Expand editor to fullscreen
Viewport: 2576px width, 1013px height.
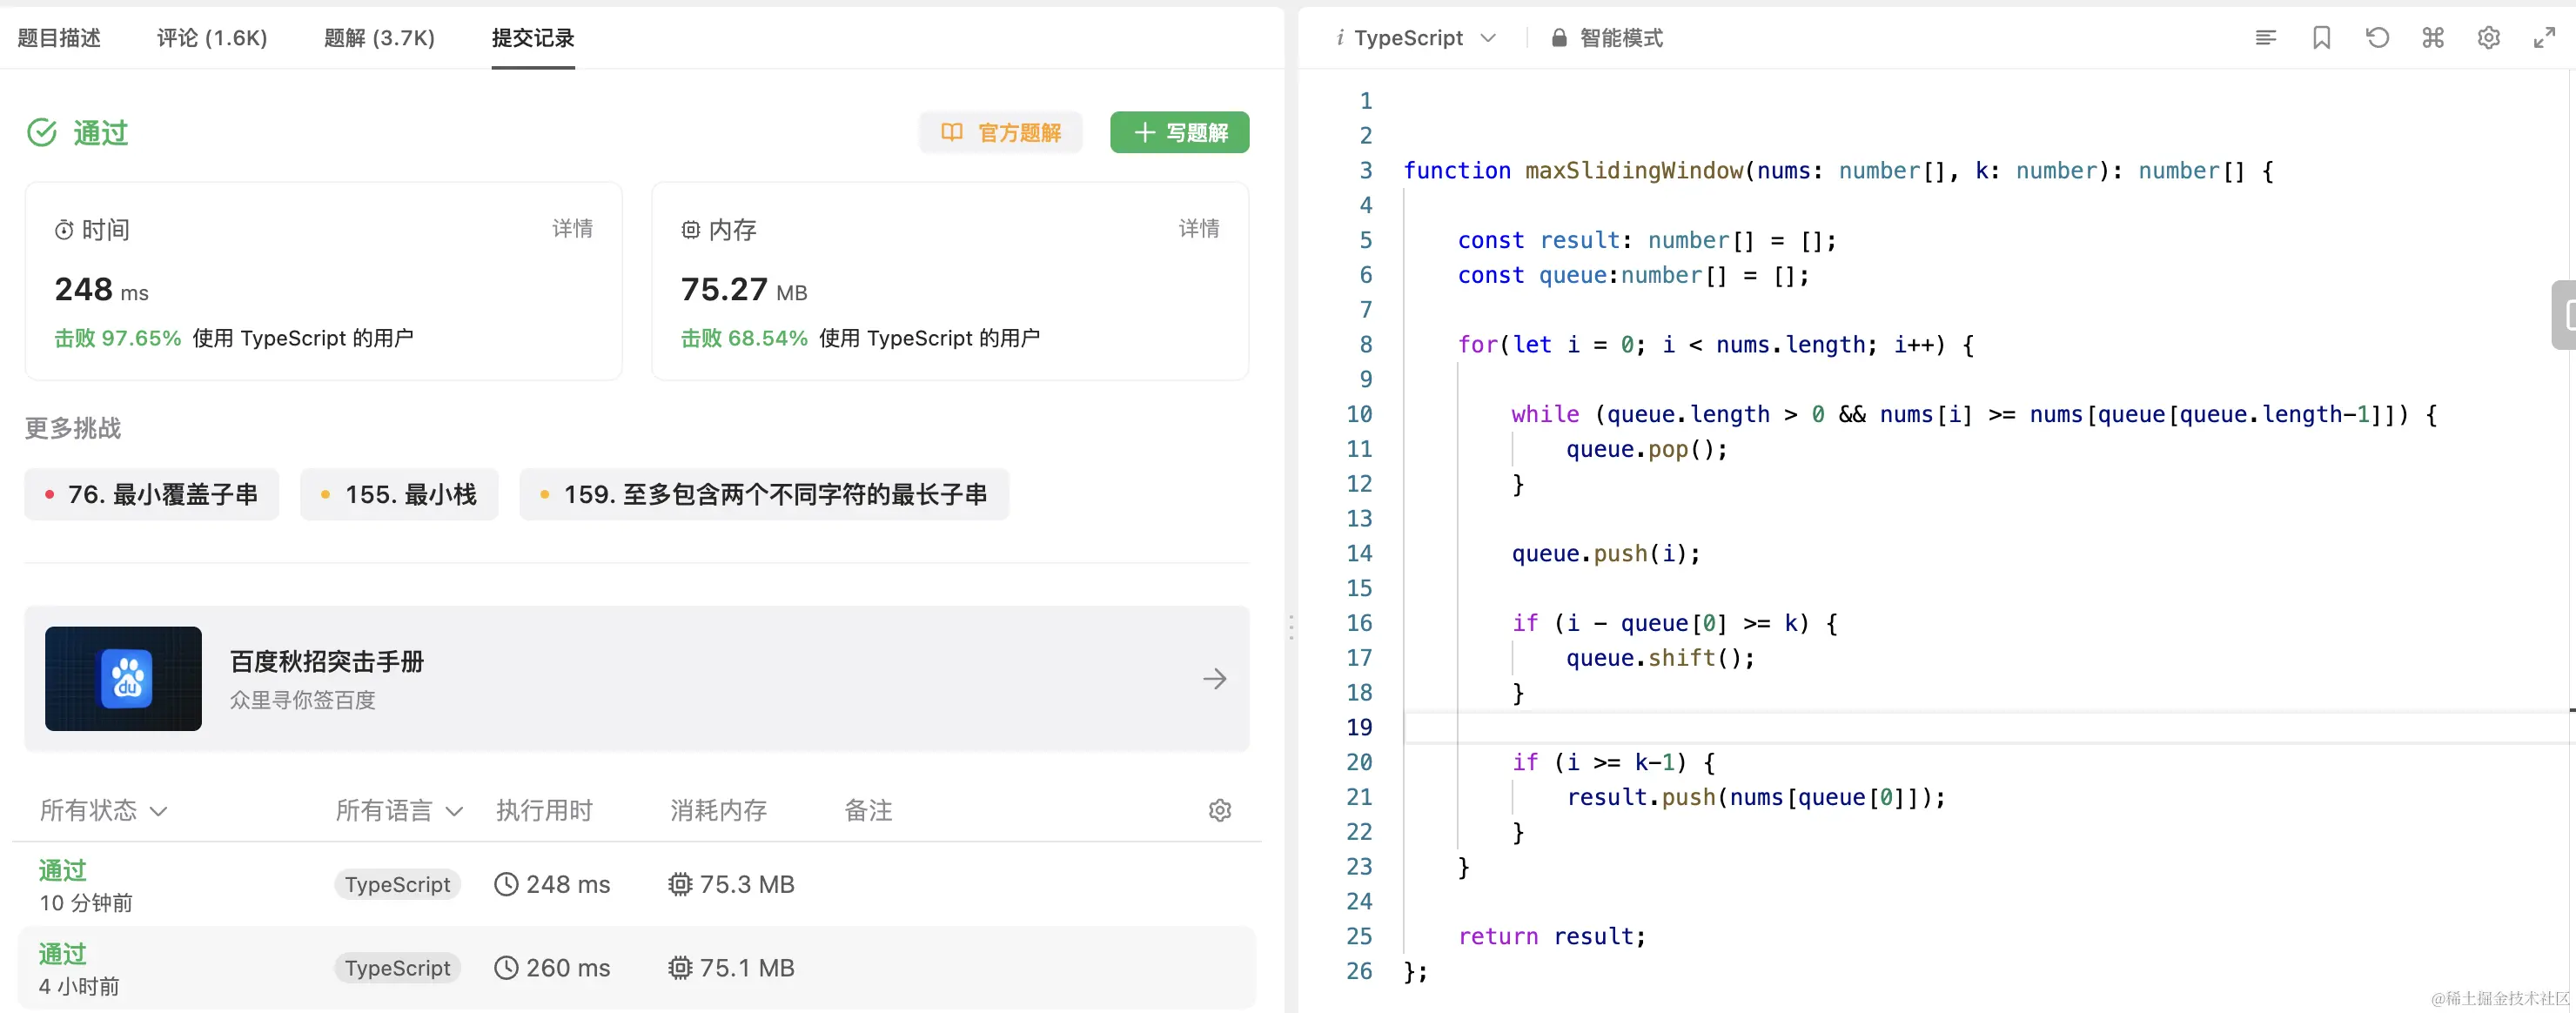(x=2544, y=38)
